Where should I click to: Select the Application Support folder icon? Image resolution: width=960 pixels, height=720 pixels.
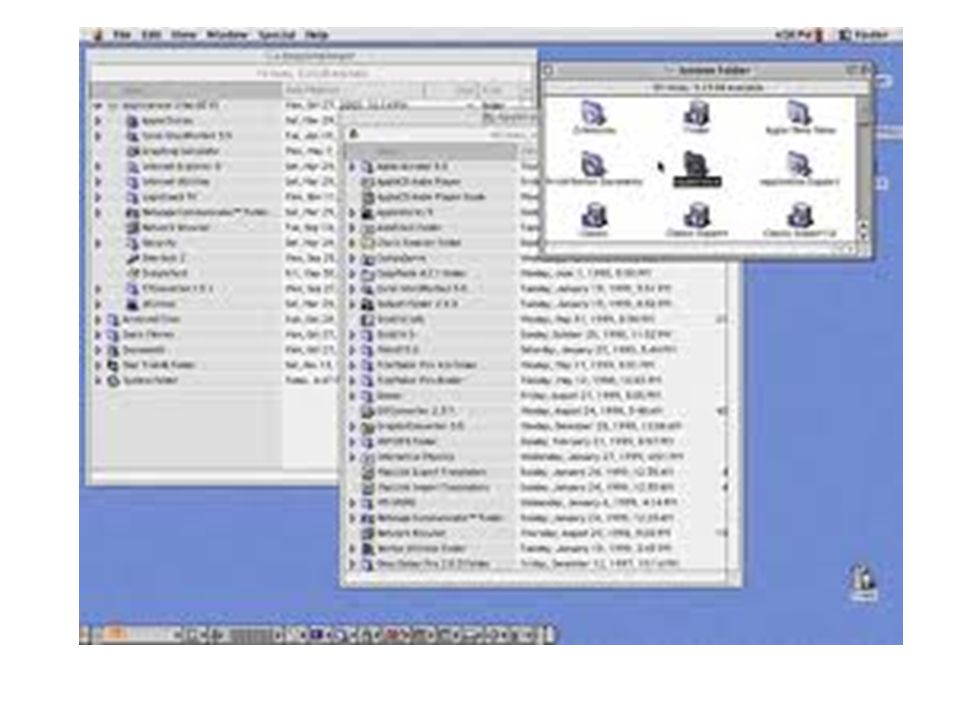(x=800, y=169)
